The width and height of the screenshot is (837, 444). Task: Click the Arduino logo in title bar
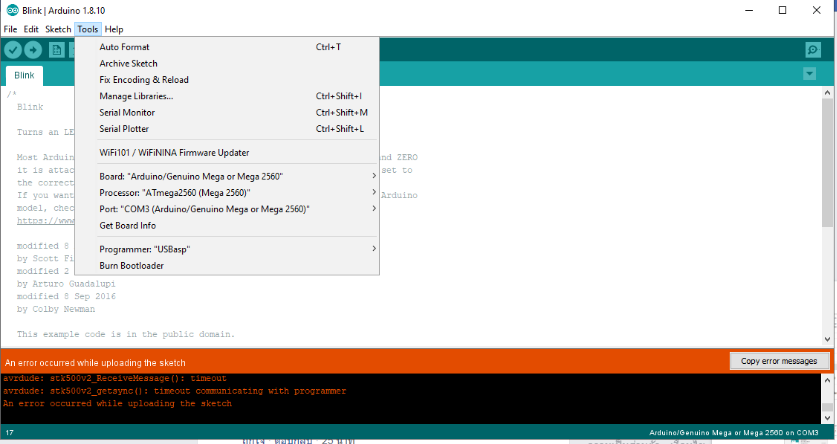pos(12,10)
